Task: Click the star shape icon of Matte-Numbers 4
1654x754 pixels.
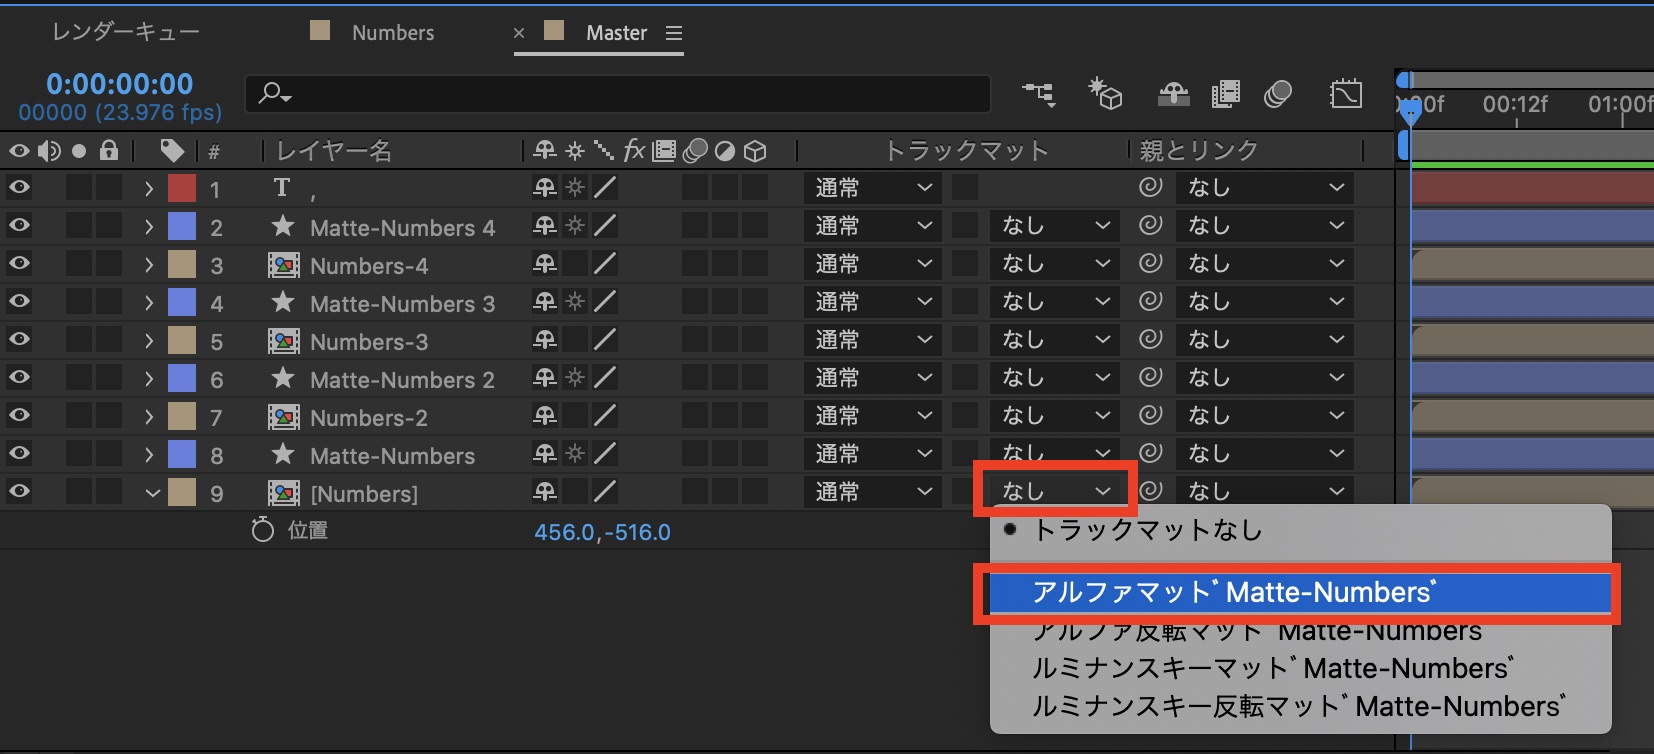Action: (283, 226)
